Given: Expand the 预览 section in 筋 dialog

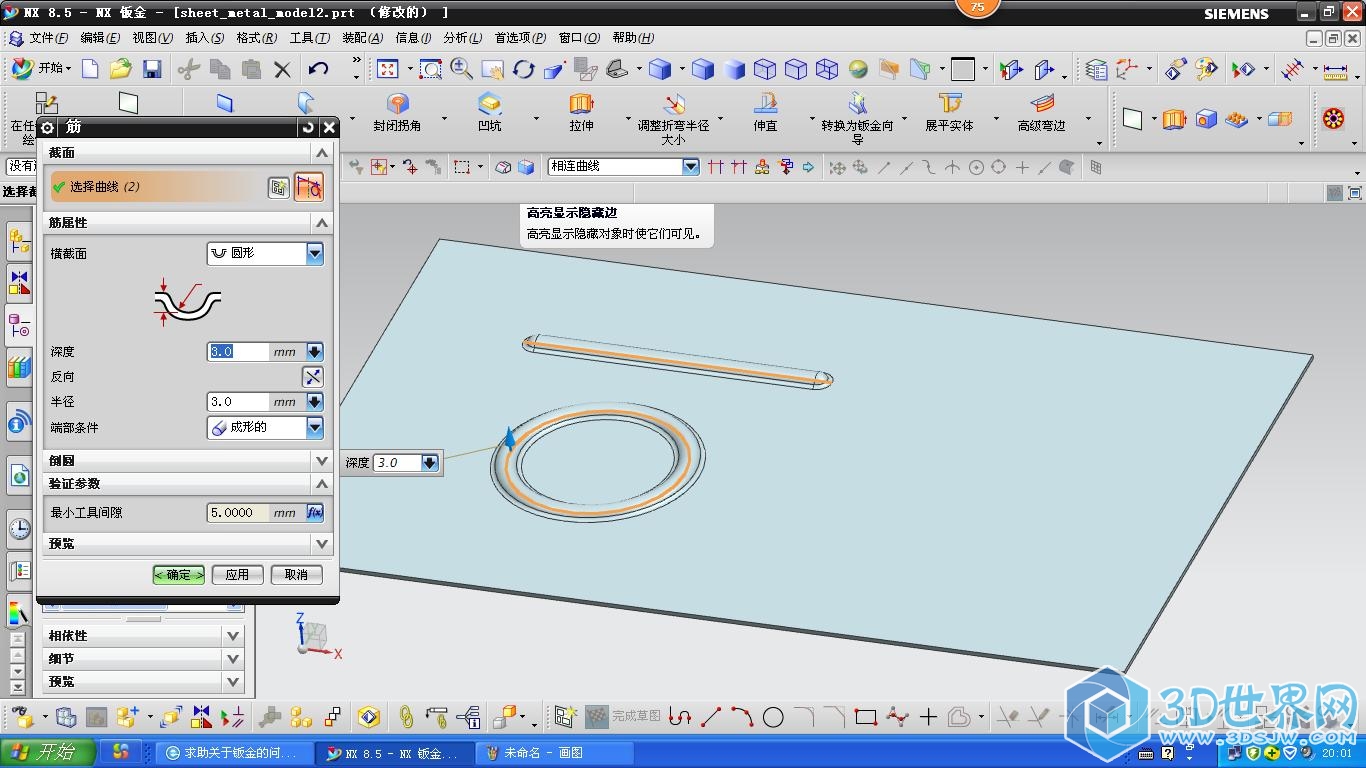Looking at the screenshot, I should point(321,544).
